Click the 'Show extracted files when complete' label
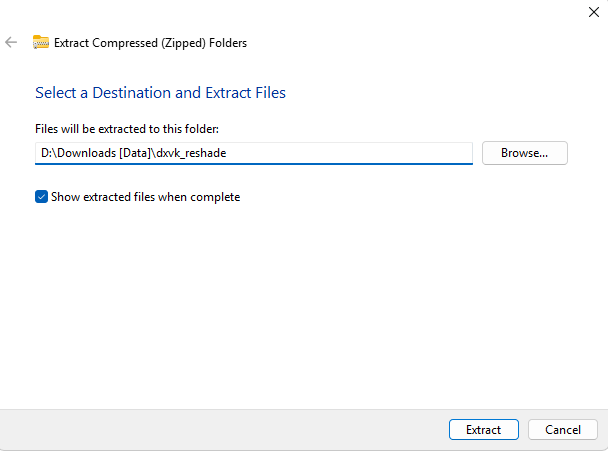Viewport: 608px width, 459px height. click(x=145, y=197)
